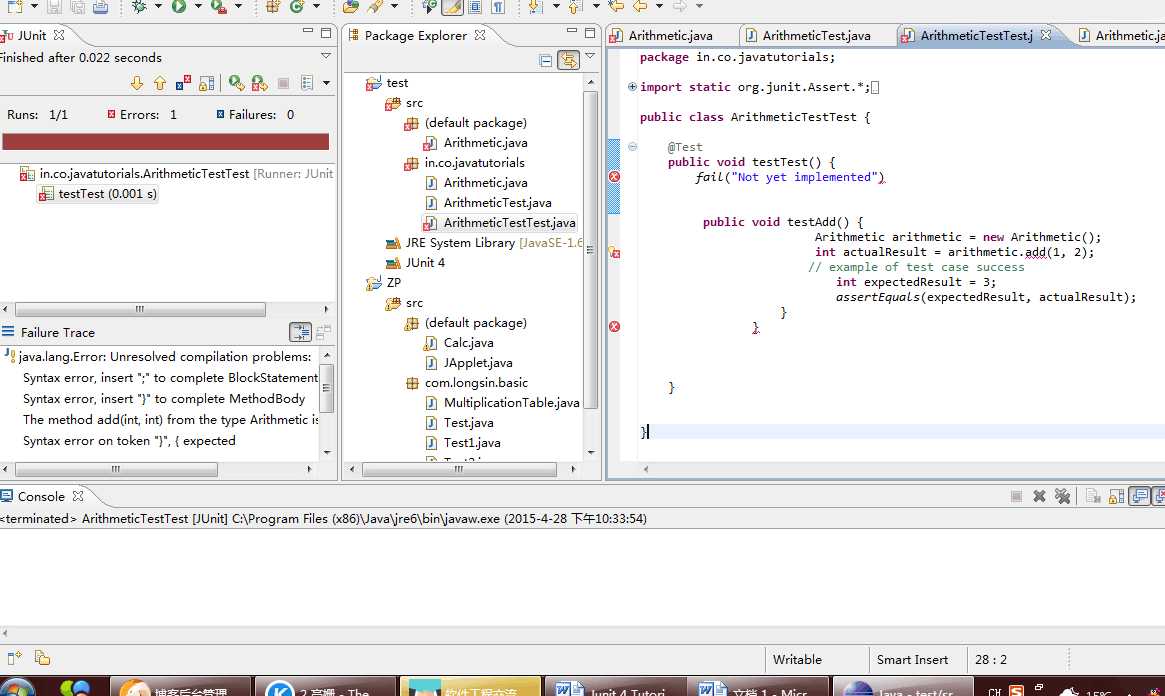Select the JUnit view tab
The height and width of the screenshot is (696, 1165).
tap(32, 35)
